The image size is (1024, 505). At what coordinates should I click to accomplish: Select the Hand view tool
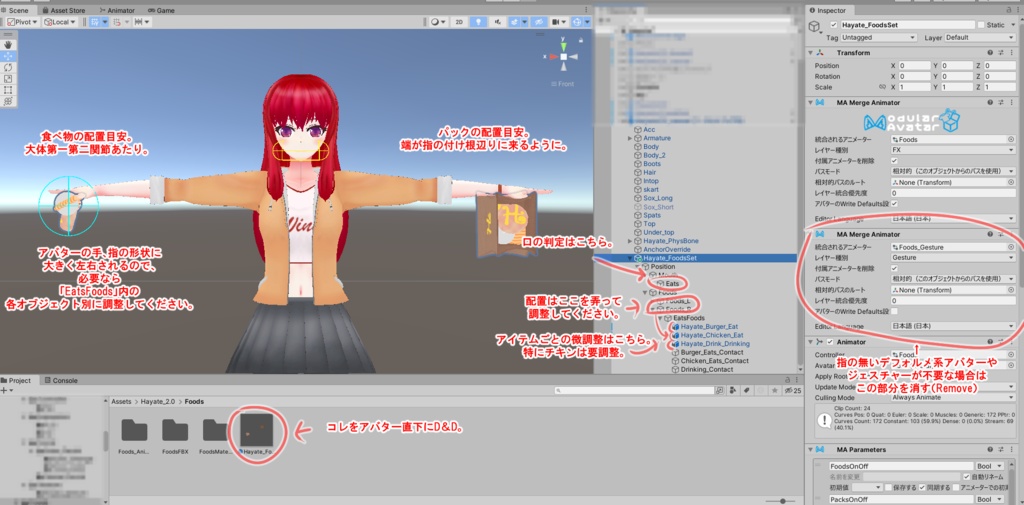(8, 45)
